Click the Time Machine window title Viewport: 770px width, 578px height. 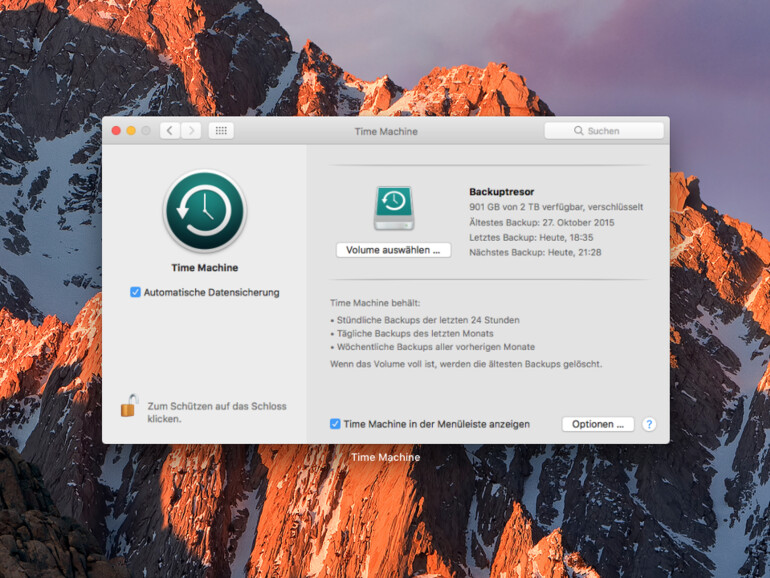pos(386,131)
